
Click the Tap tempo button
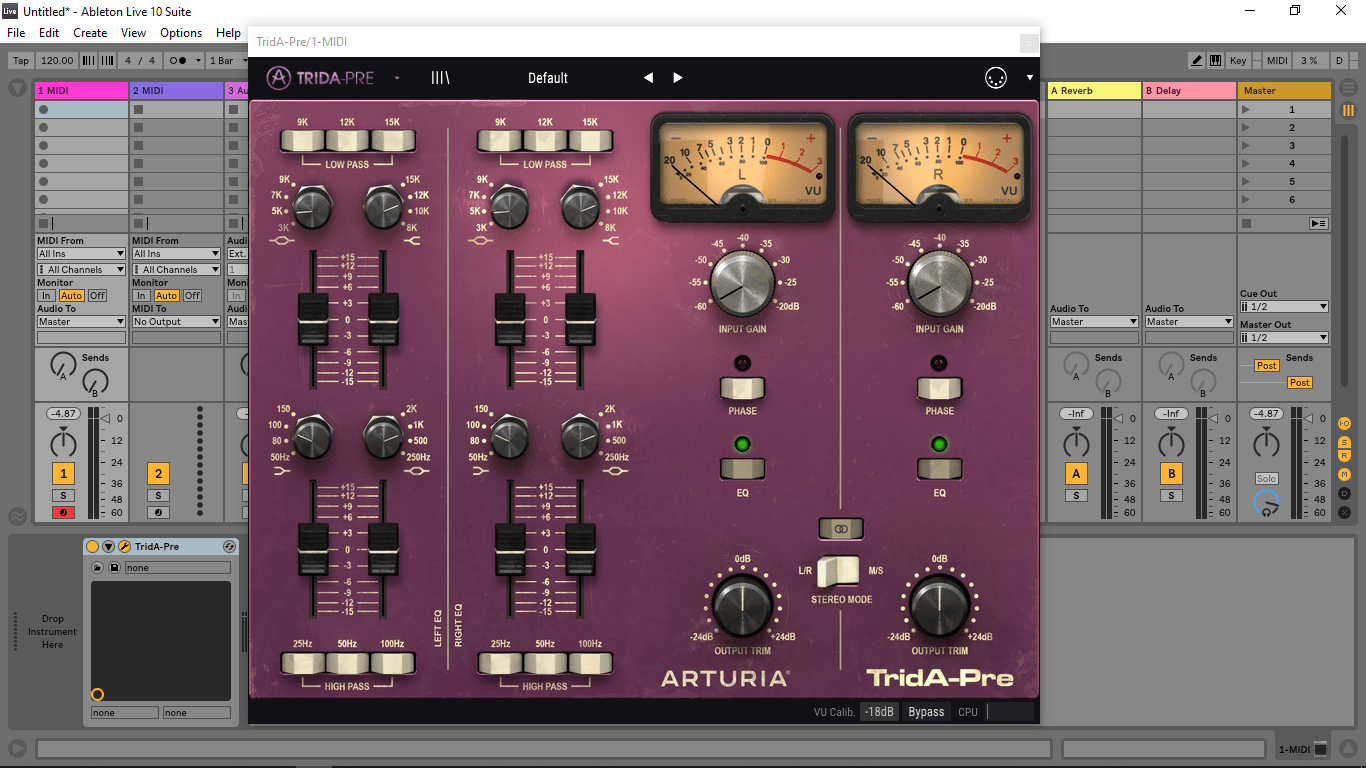(x=21, y=61)
